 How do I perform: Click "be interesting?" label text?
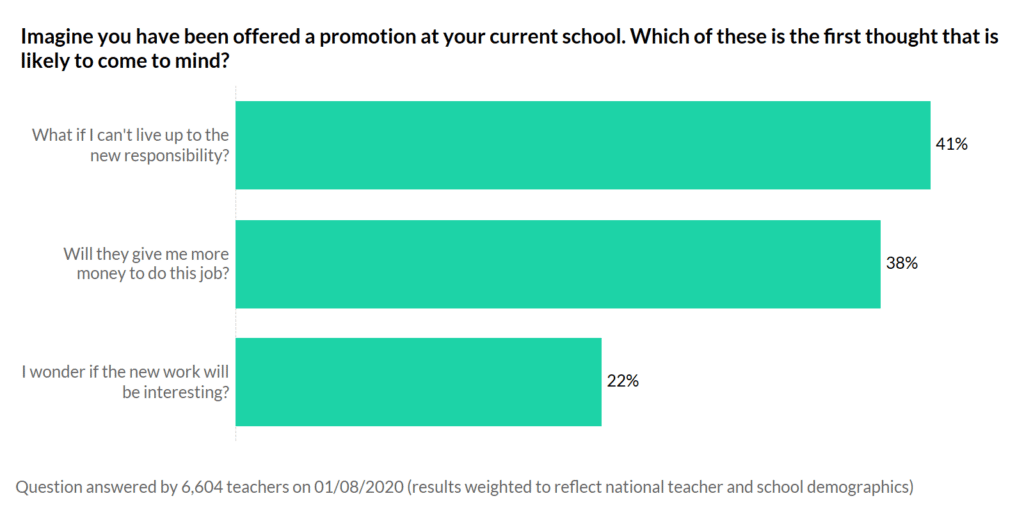pos(175,392)
